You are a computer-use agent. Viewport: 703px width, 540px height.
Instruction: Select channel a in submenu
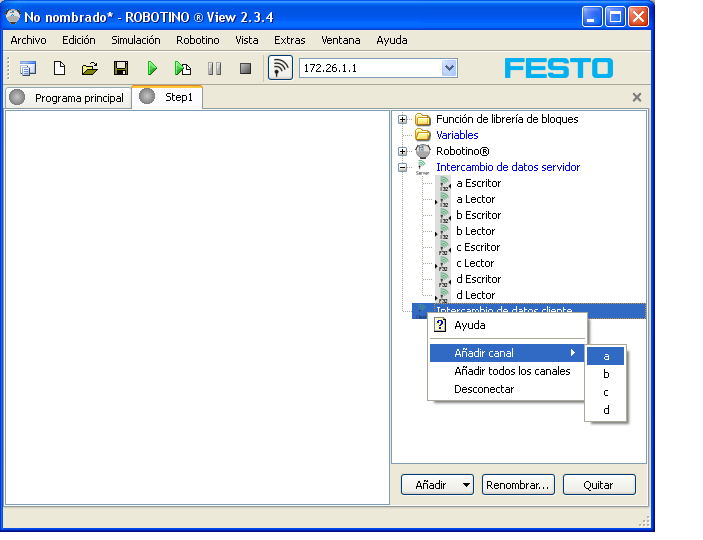tap(606, 356)
